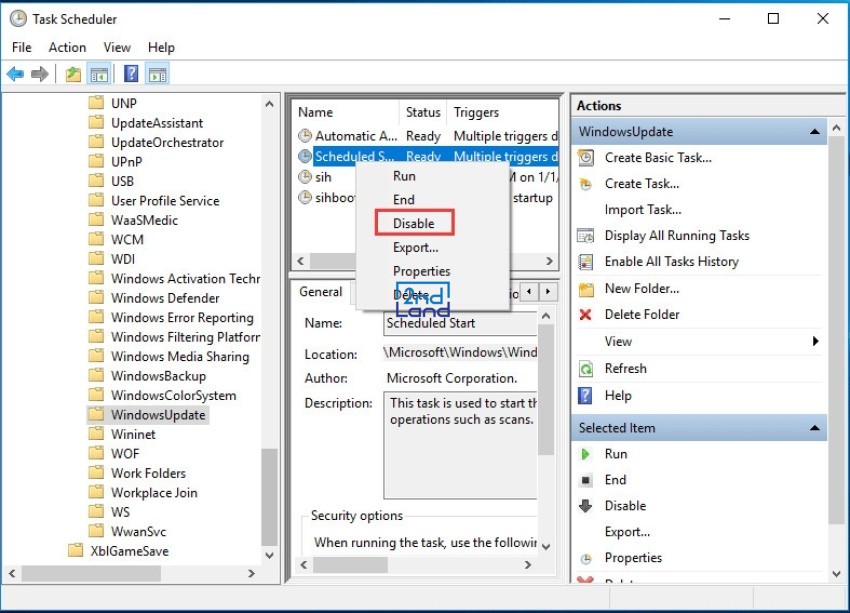The height and width of the screenshot is (613, 850).
Task: Select the Windows Defender folder
Action: click(x=165, y=298)
